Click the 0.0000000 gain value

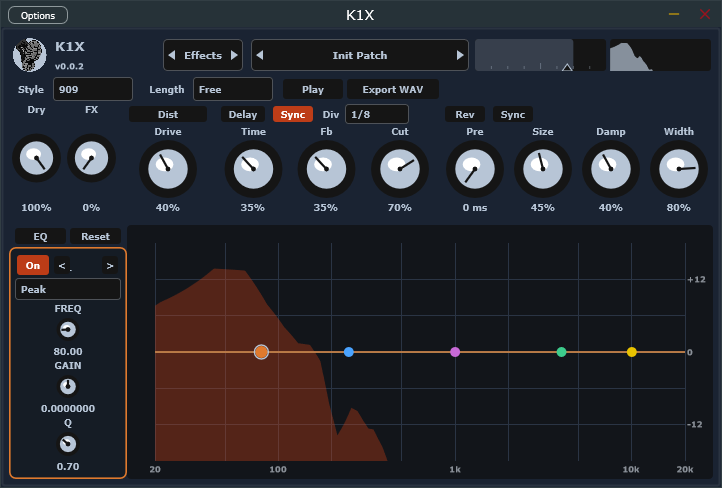pos(68,408)
